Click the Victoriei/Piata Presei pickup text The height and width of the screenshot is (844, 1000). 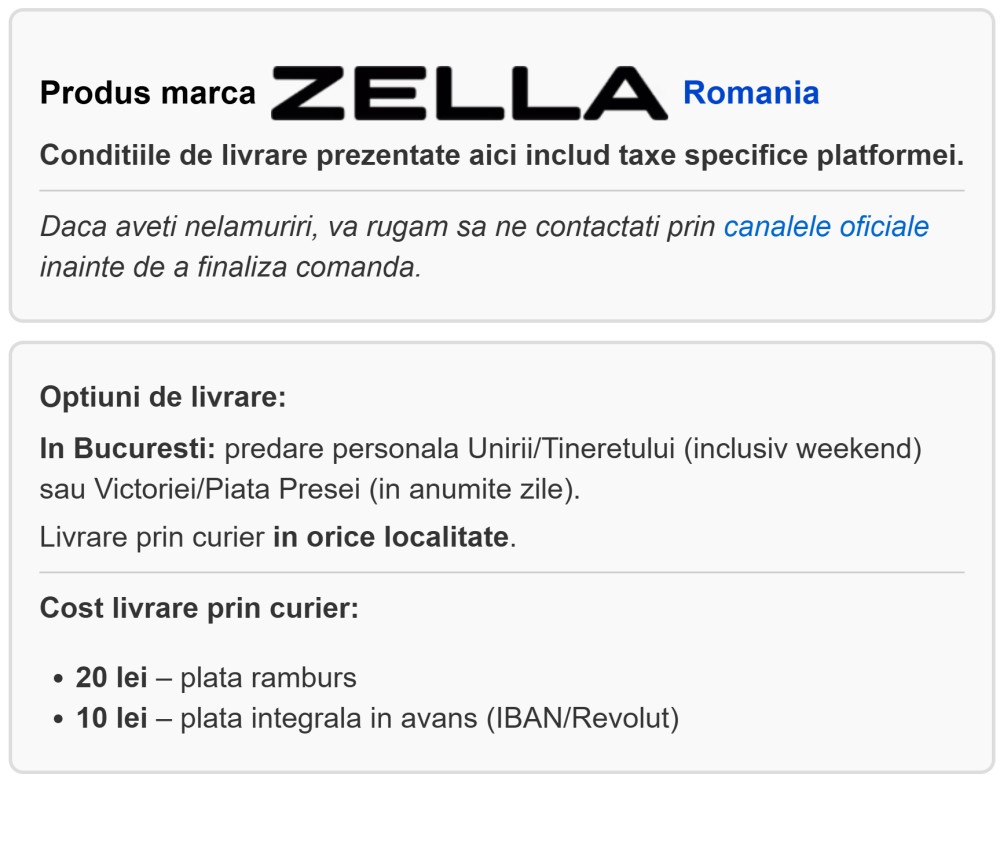[227, 489]
